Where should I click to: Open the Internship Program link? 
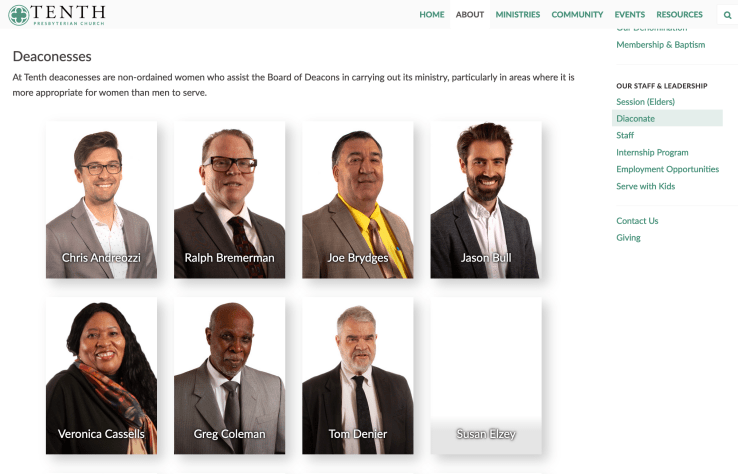(x=652, y=153)
